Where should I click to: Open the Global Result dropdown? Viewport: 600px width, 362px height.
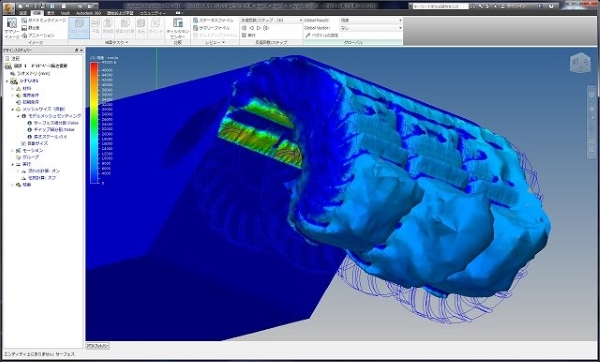click(371, 20)
